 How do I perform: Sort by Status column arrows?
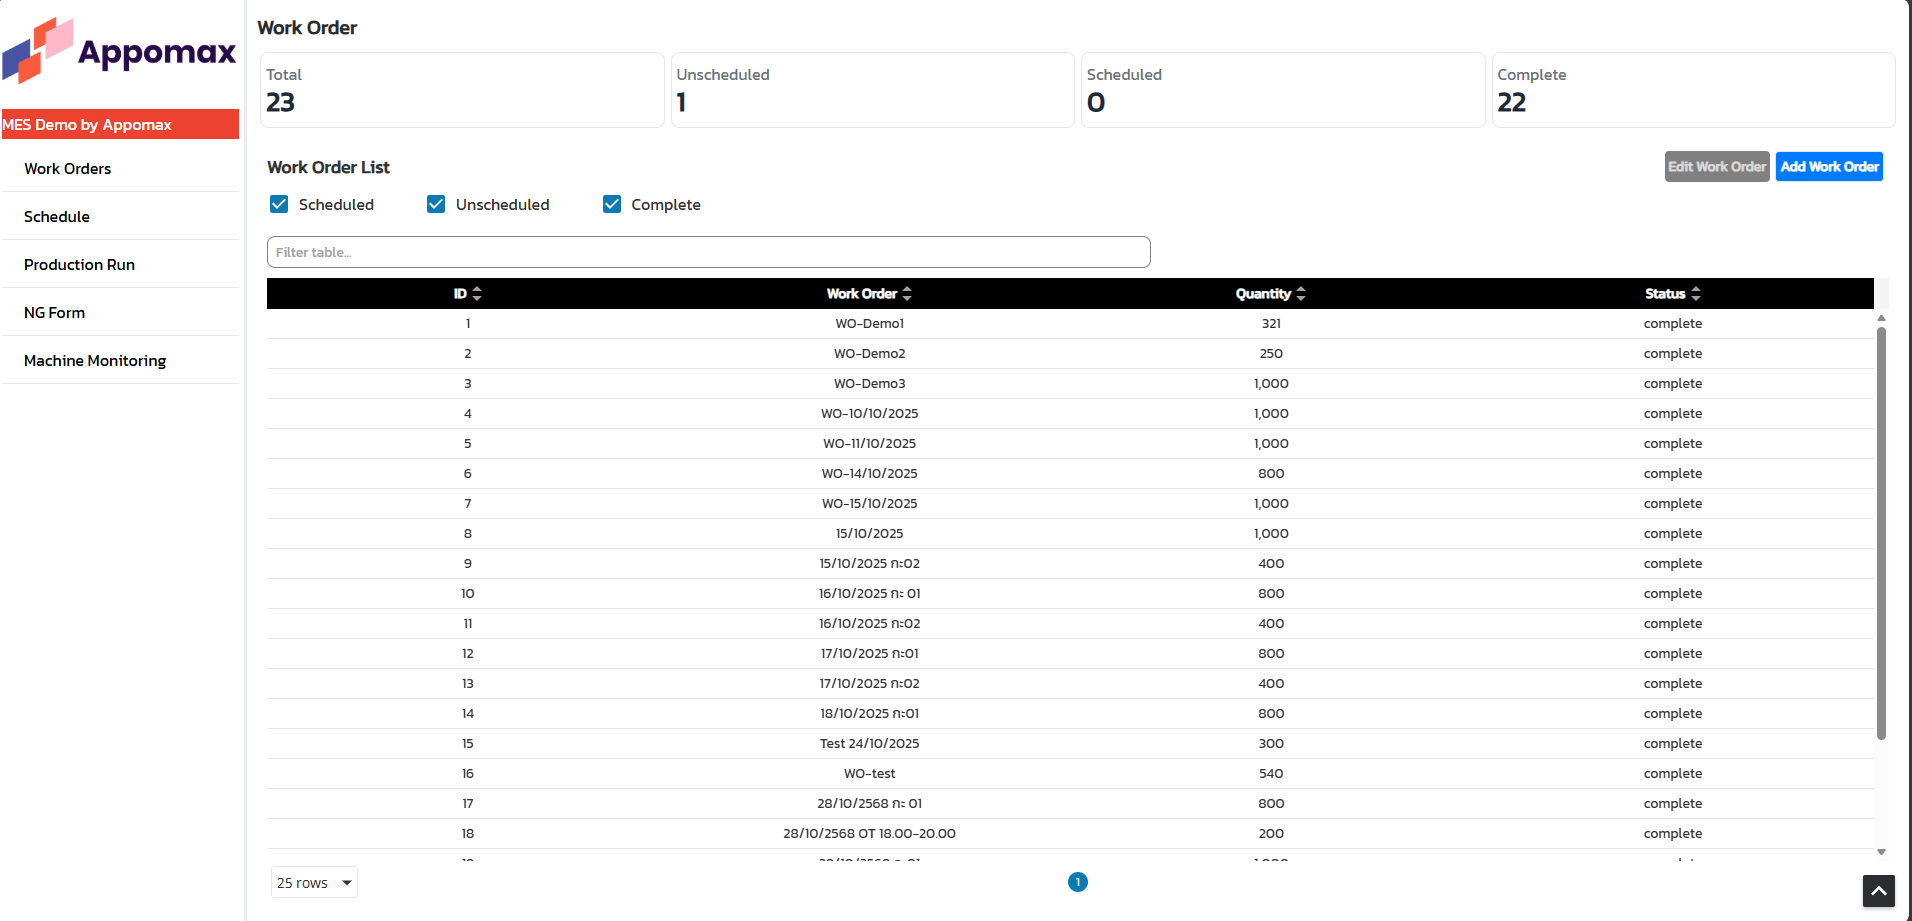(1696, 294)
